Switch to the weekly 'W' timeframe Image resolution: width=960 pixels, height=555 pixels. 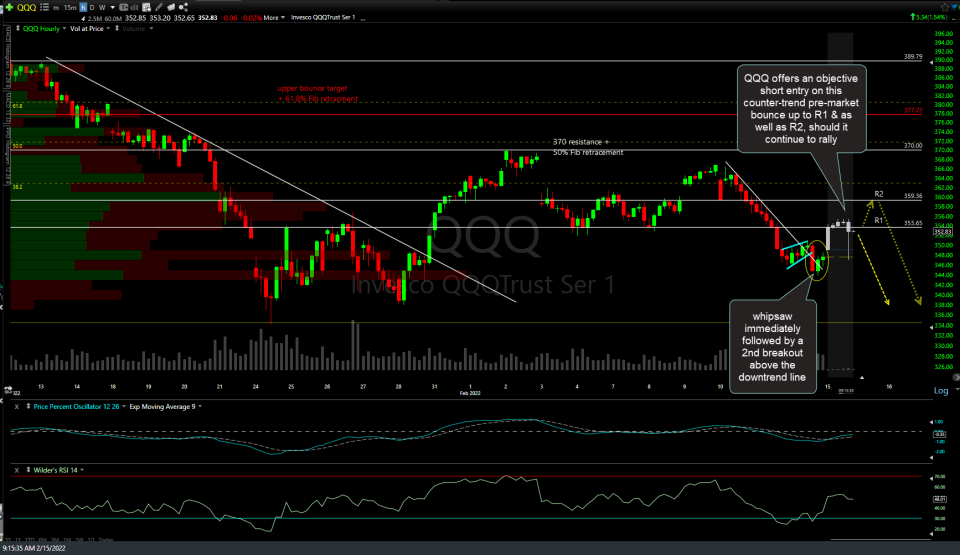102,7
